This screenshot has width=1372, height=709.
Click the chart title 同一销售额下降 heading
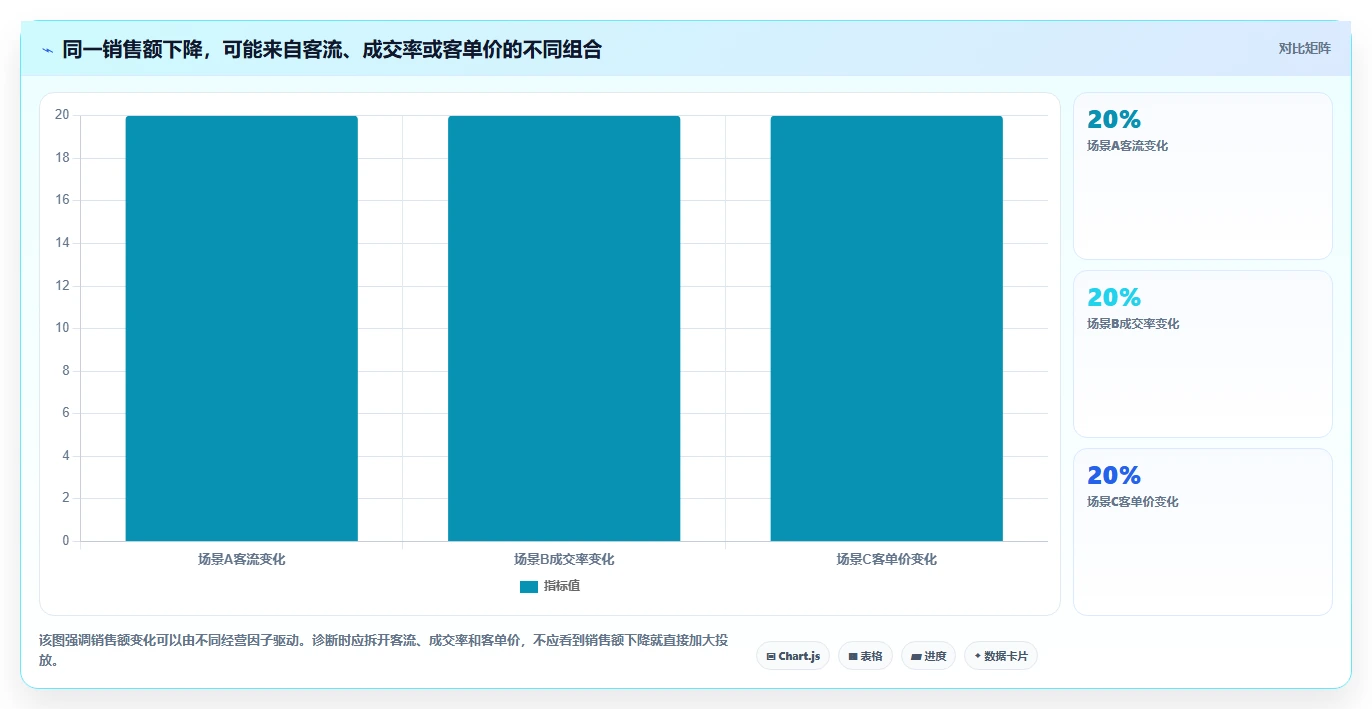click(x=332, y=50)
